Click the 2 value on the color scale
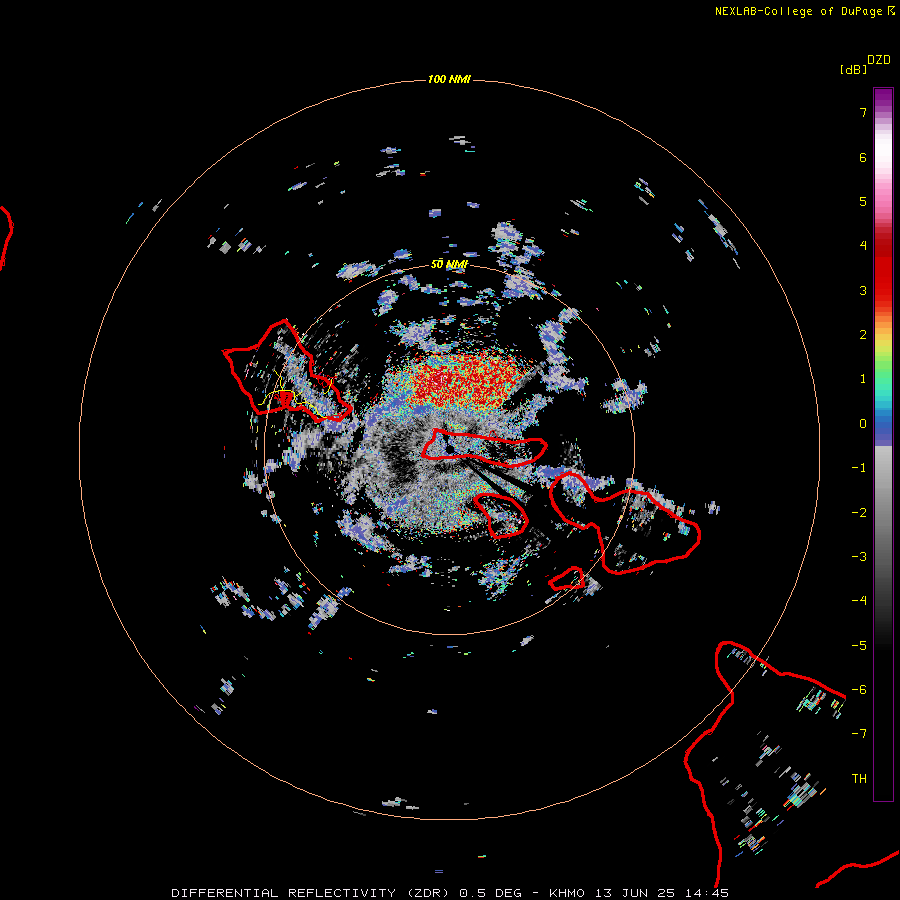Screen dimensions: 900x900 tap(863, 335)
